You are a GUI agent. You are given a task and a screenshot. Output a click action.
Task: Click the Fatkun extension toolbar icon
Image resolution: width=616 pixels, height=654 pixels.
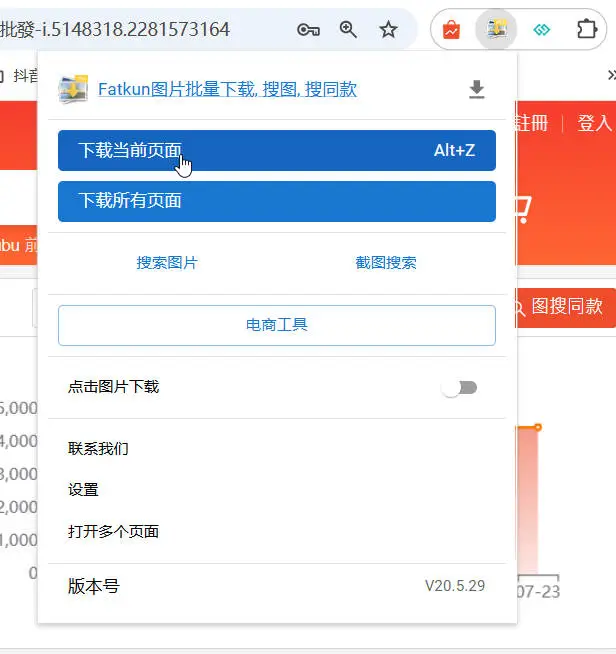pyautogui.click(x=496, y=30)
